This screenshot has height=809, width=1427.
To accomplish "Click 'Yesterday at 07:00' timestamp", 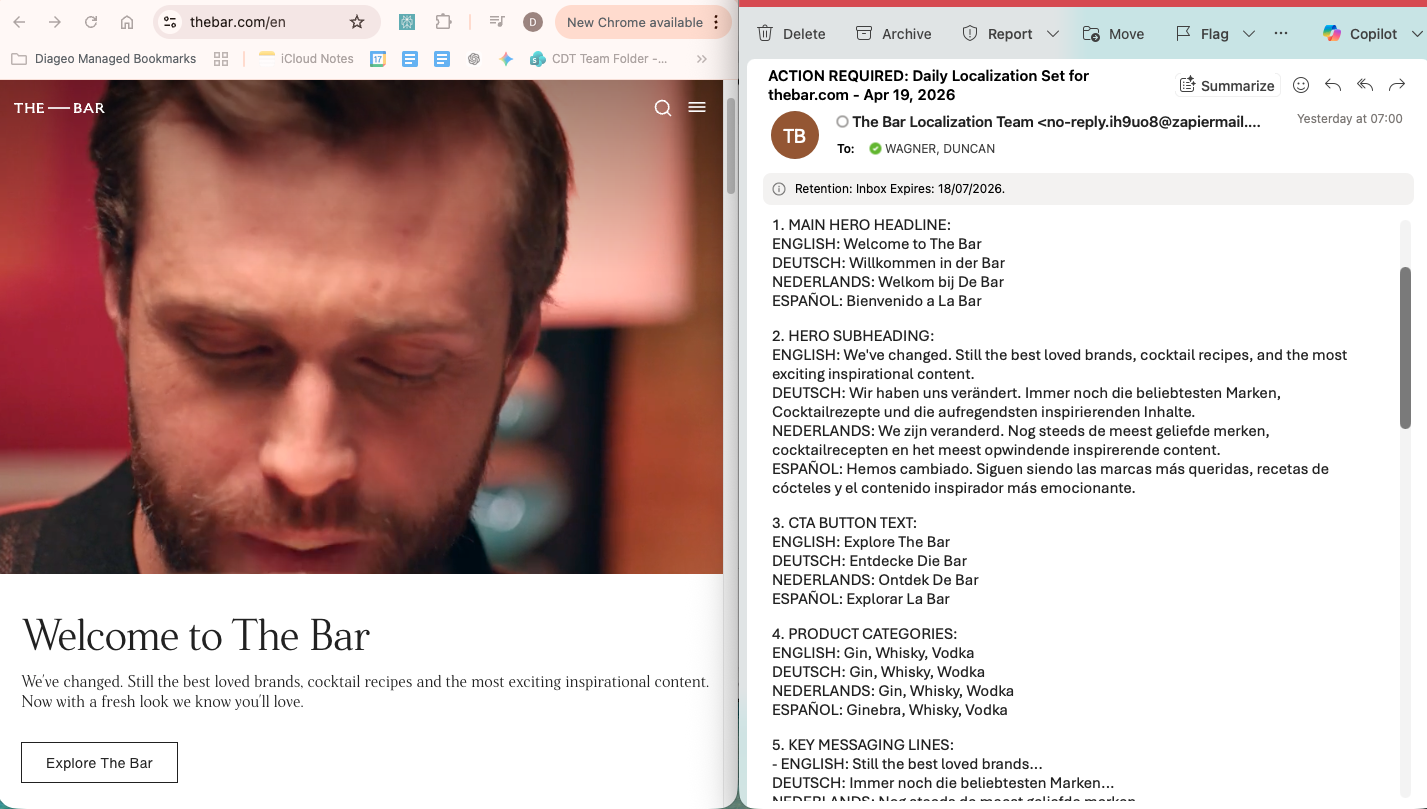I will point(1349,119).
